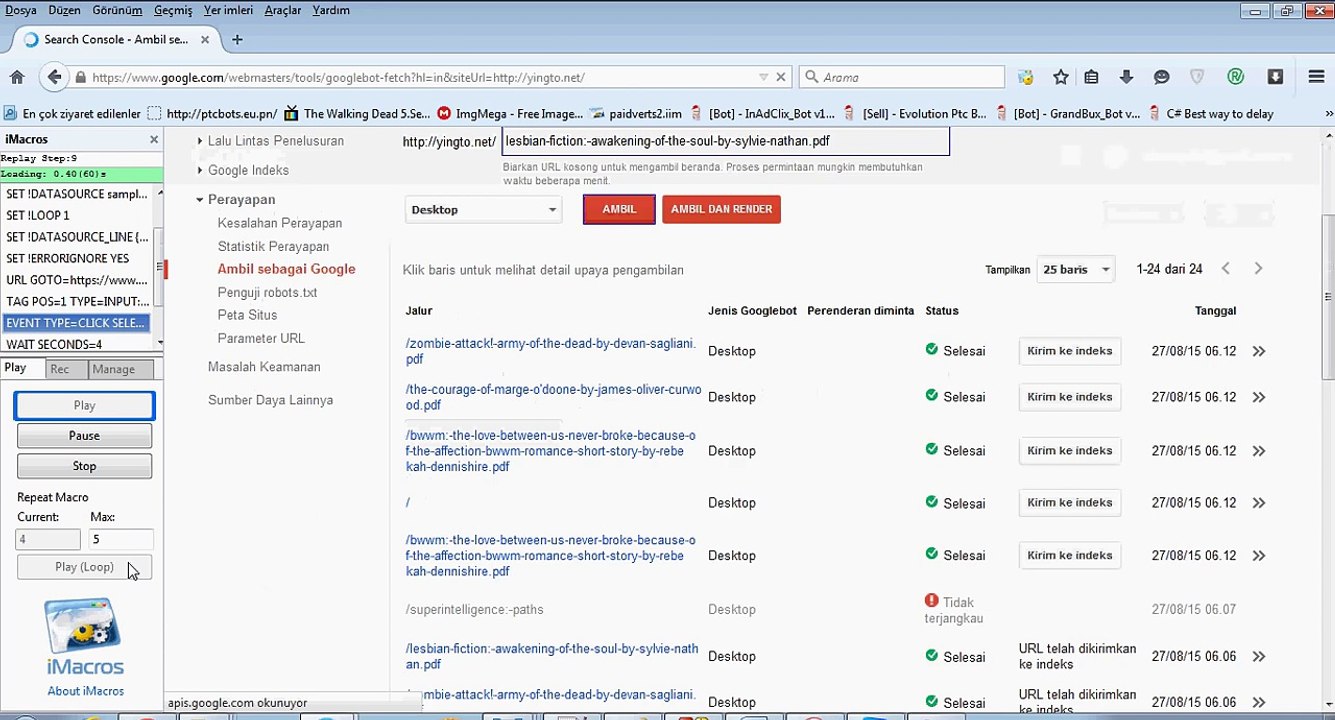Open the Yer imleri menu
The width and height of the screenshot is (1335, 720).
229,10
